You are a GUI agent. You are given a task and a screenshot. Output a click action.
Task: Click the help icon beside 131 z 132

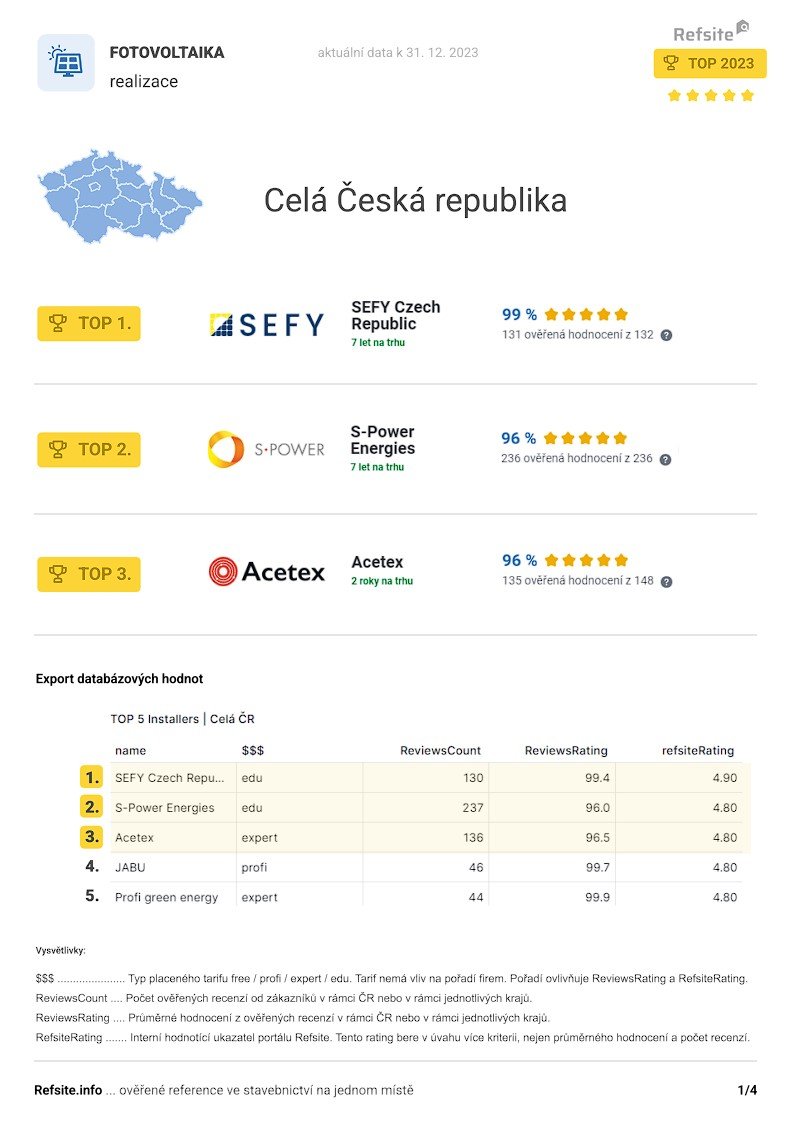(x=666, y=335)
